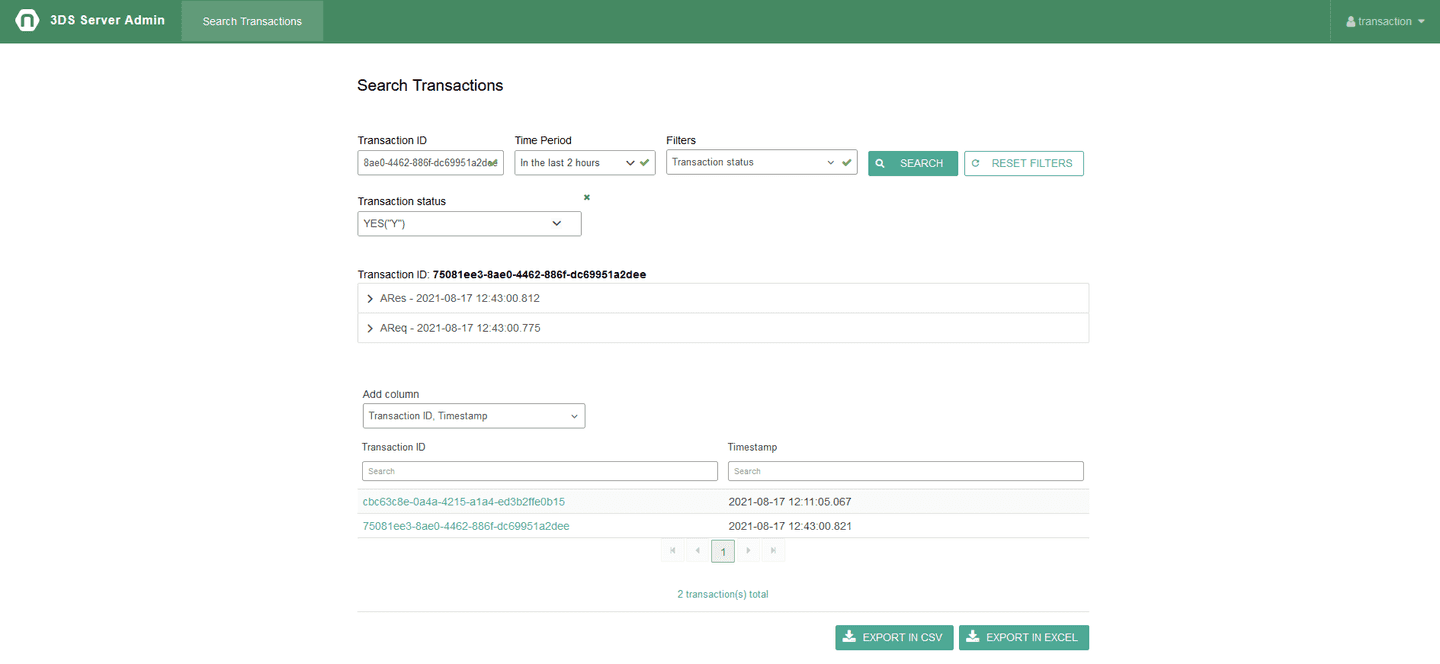Click the 3DS Server Admin logo icon

[x=27, y=19]
